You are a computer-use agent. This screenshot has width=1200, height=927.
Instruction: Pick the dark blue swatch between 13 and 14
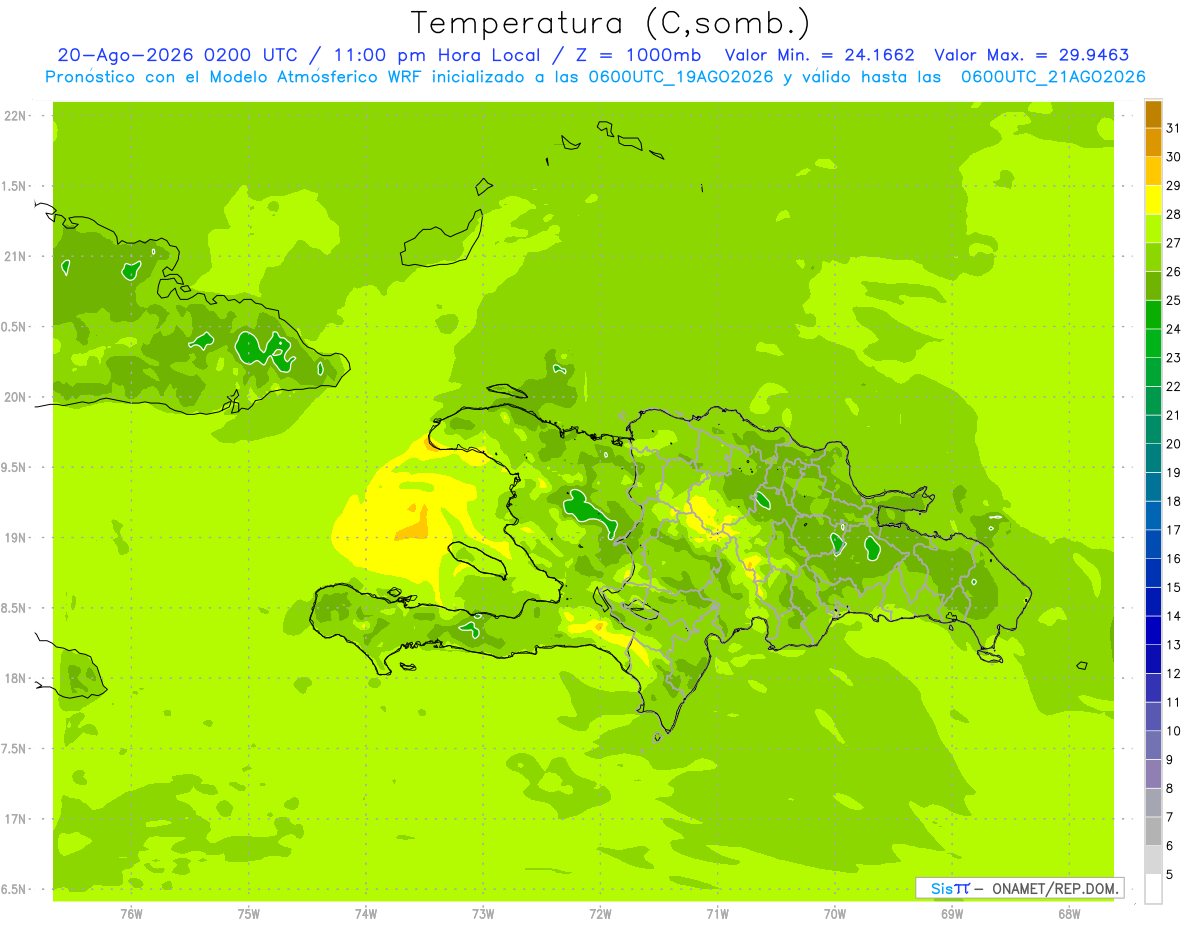pos(1153,630)
